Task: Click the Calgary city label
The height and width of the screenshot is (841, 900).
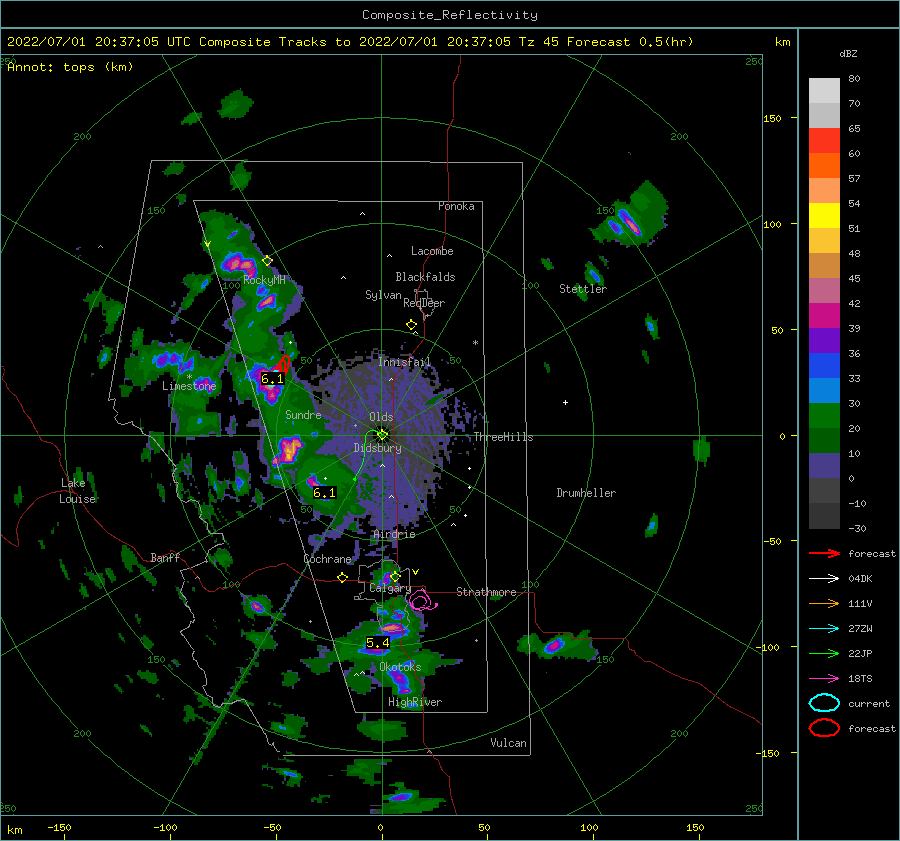Action: (390, 588)
